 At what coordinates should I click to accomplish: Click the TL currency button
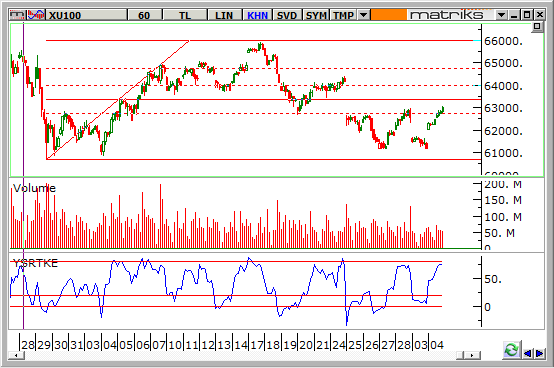pos(185,15)
